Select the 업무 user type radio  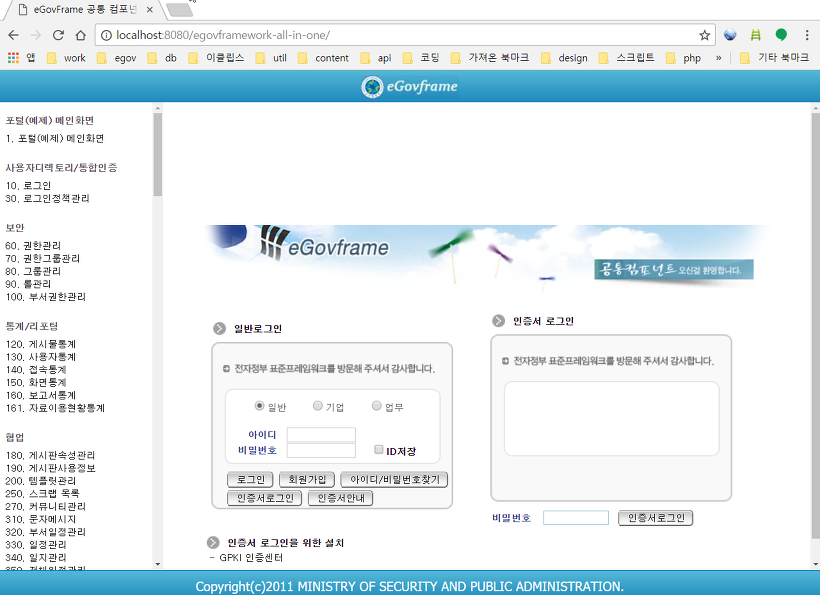tap(377, 406)
